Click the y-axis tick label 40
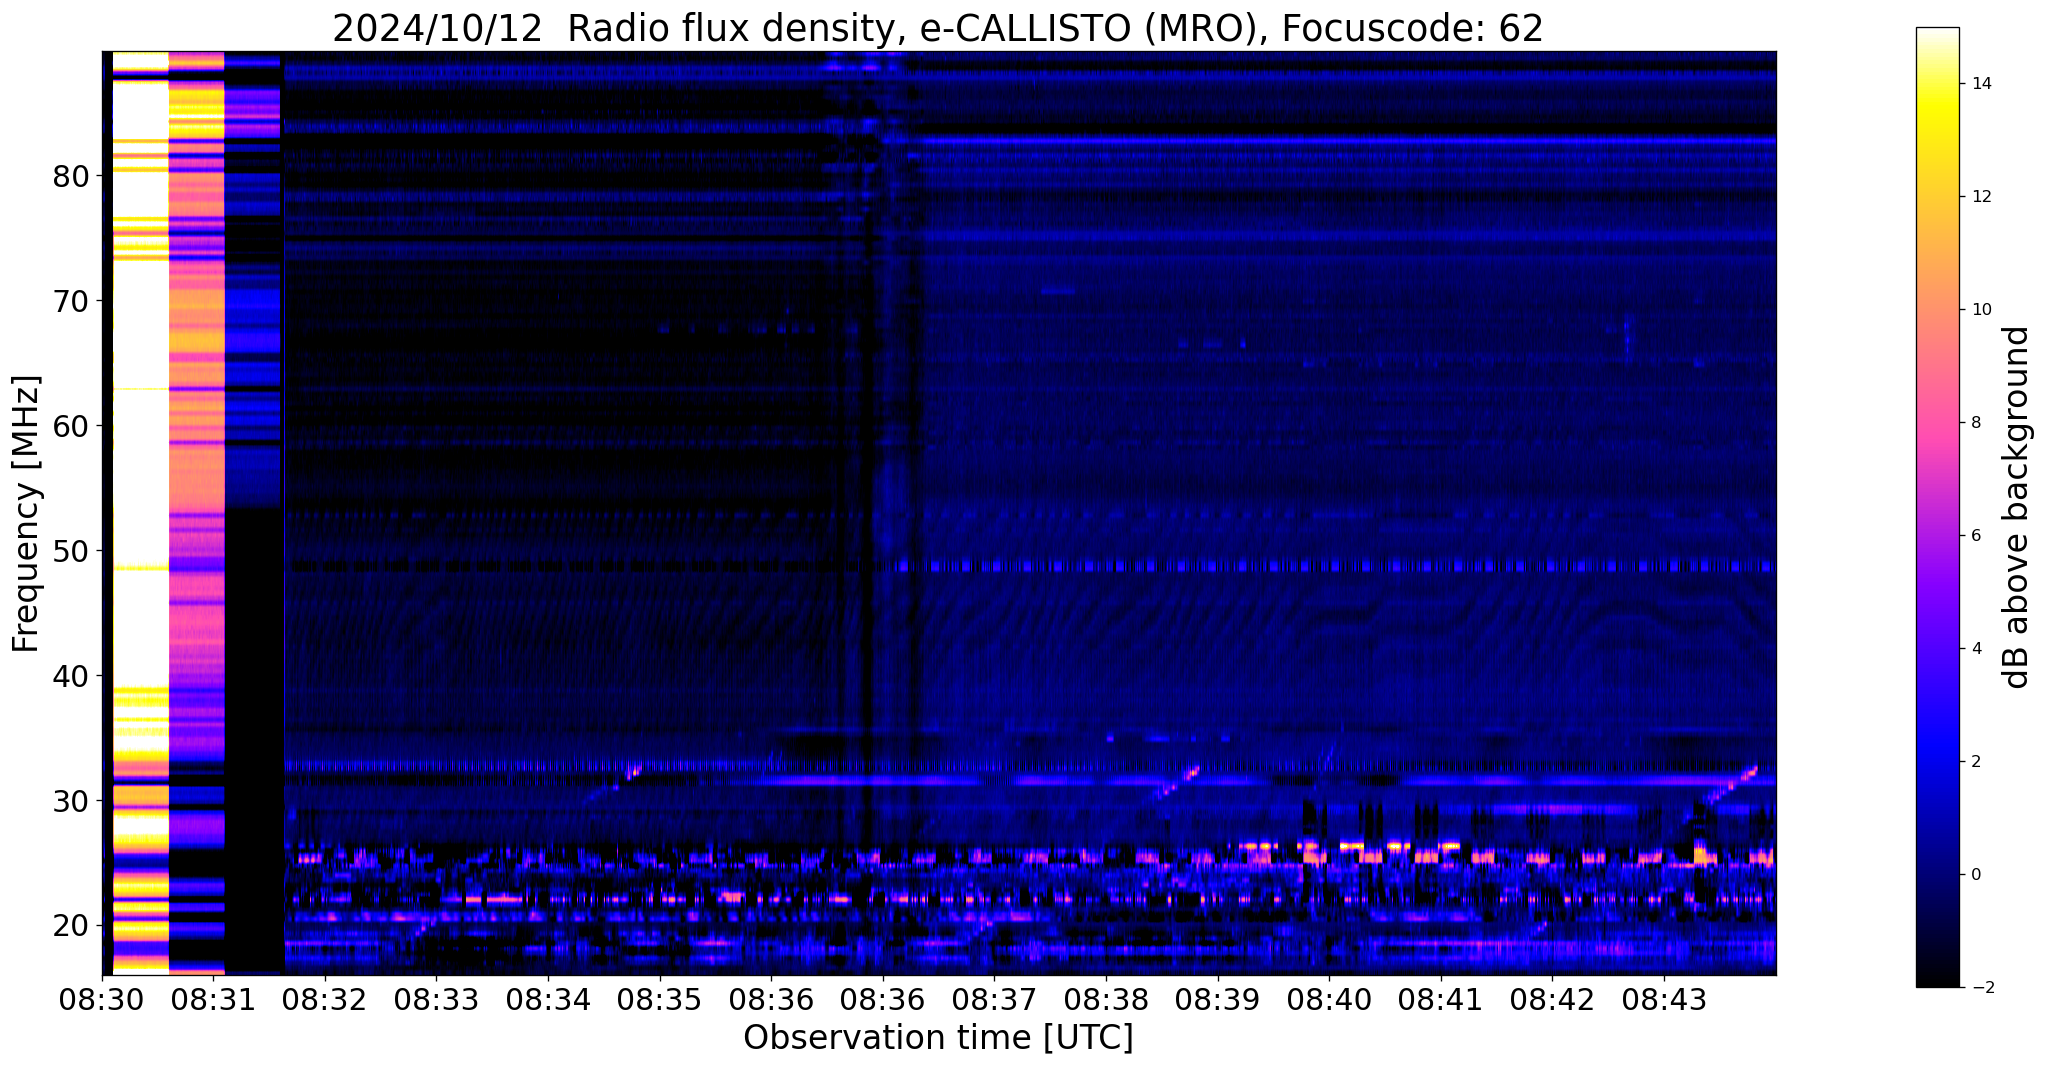This screenshot has height=1067, width=2047. click(71, 677)
